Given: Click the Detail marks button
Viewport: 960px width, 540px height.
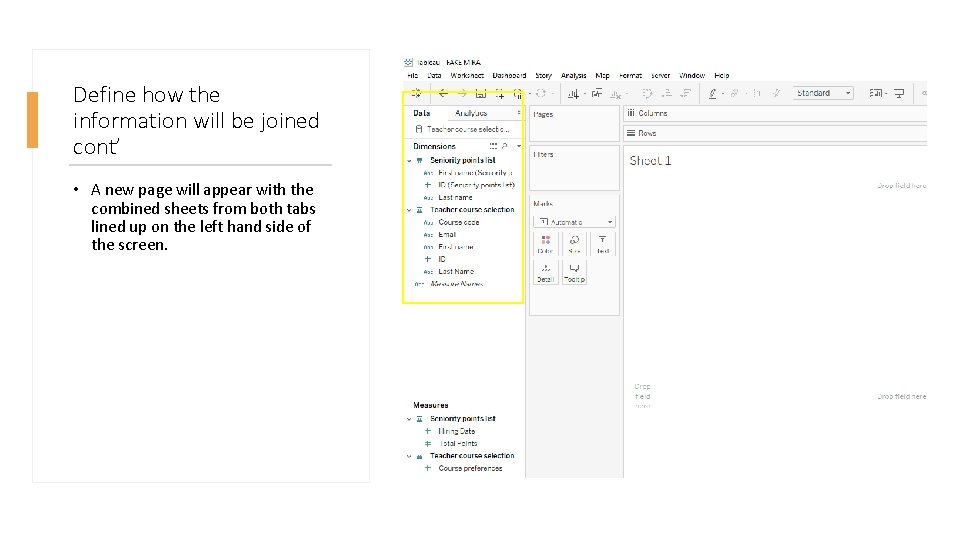Looking at the screenshot, I should point(545,272).
